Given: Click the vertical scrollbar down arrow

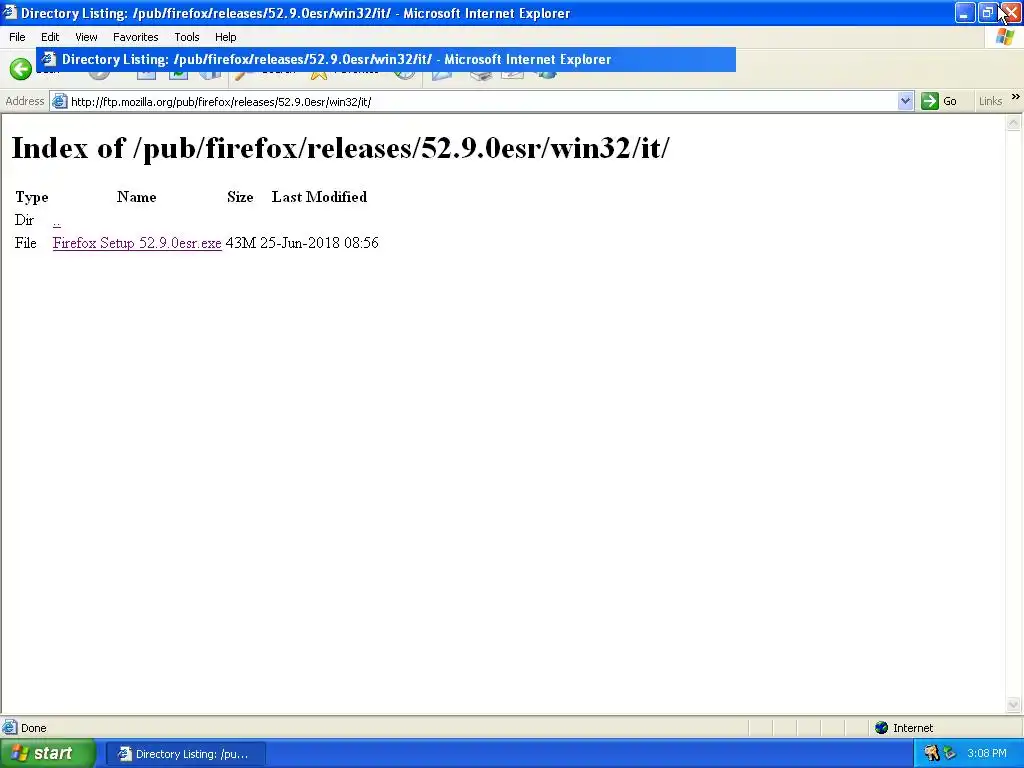Looking at the screenshot, I should tap(1014, 704).
